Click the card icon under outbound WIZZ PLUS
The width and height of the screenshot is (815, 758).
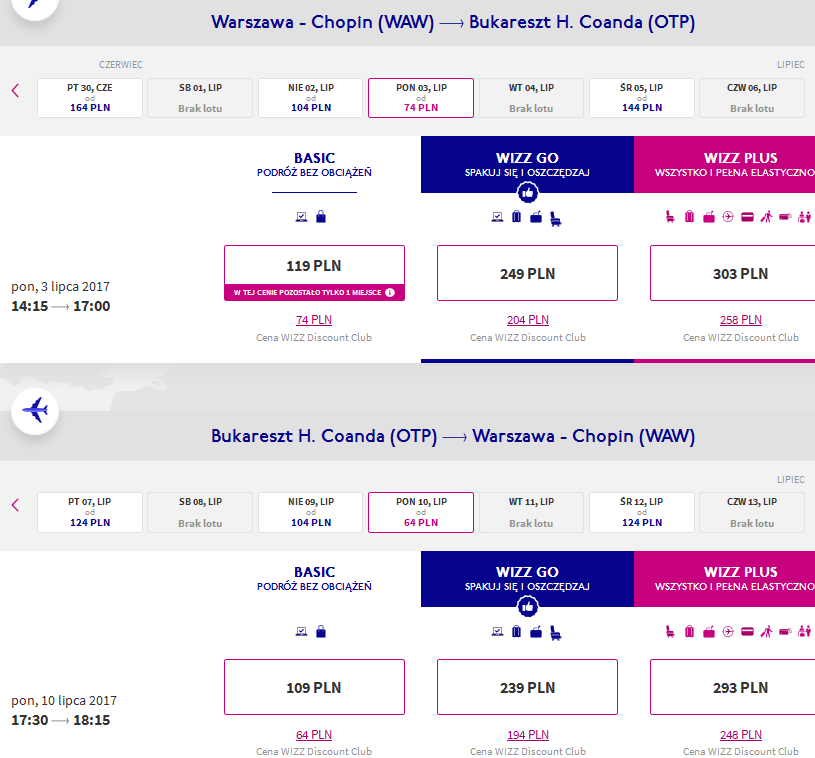coord(747,217)
